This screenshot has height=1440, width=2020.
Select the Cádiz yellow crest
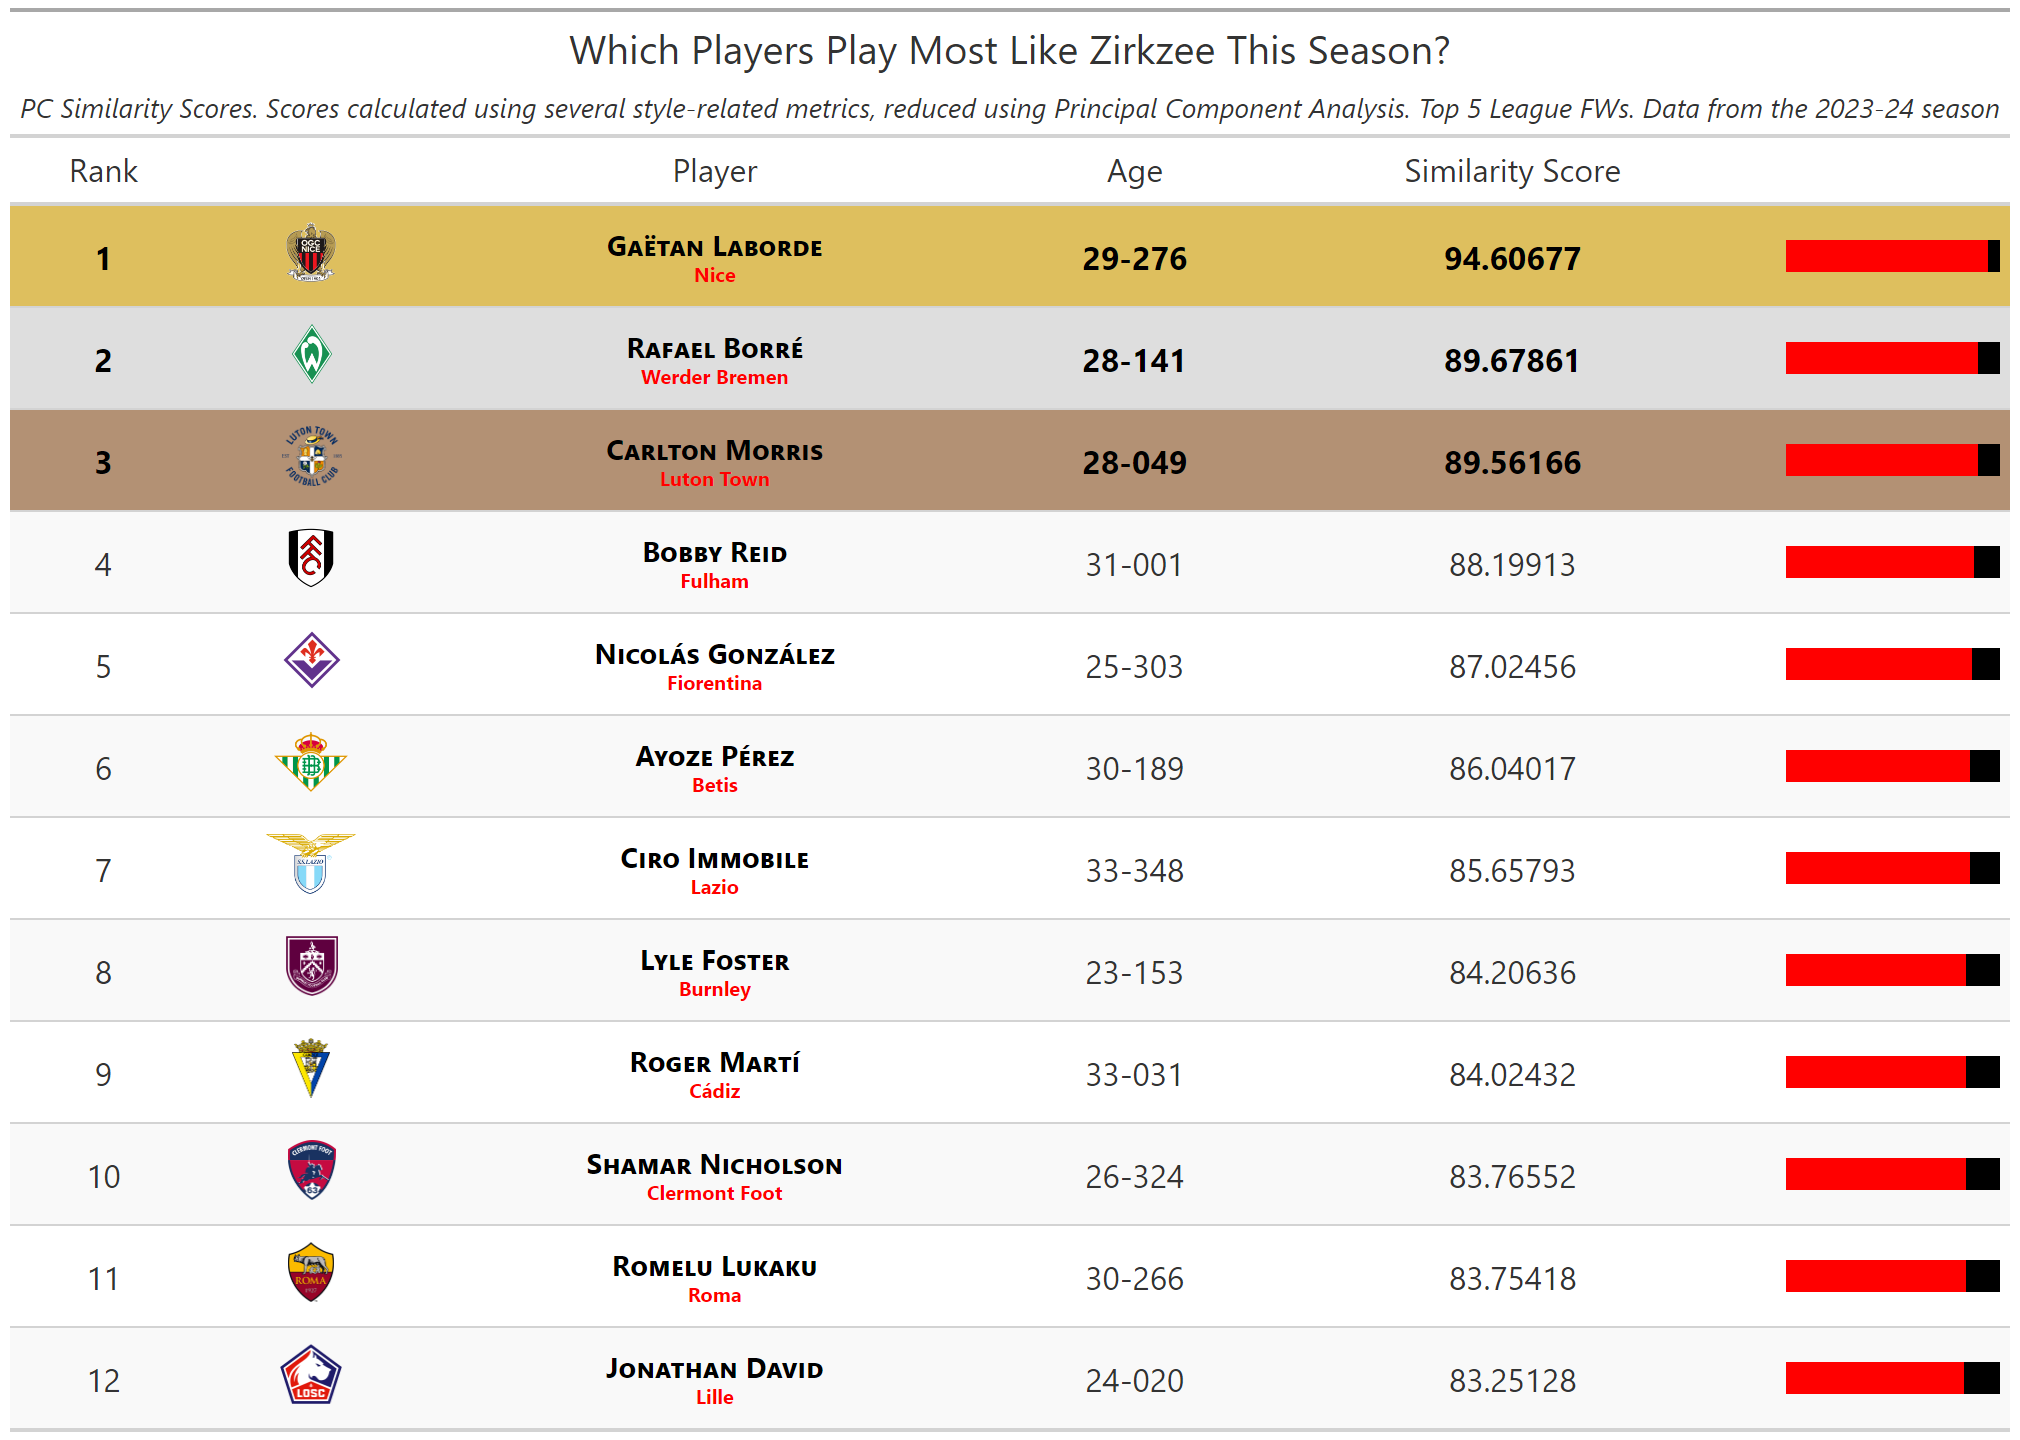coord(311,1068)
